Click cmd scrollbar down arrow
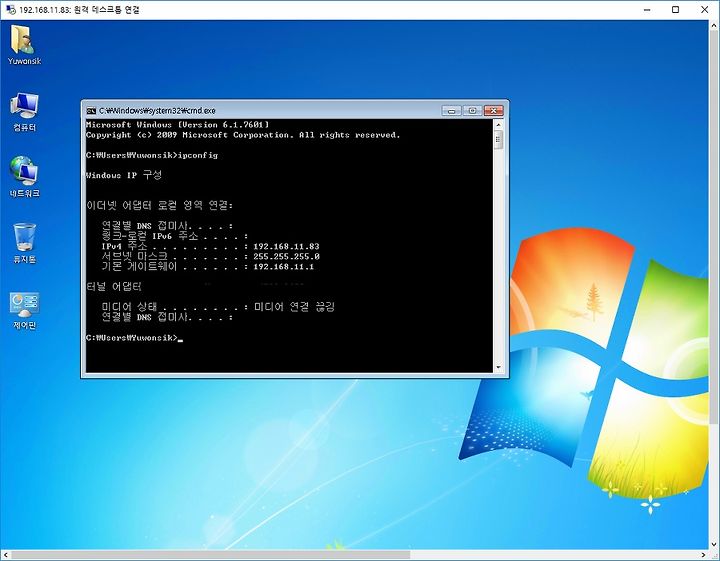 (499, 368)
